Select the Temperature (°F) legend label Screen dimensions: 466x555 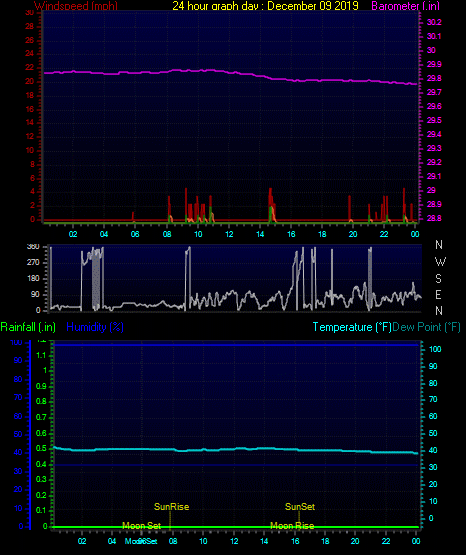tap(352, 327)
